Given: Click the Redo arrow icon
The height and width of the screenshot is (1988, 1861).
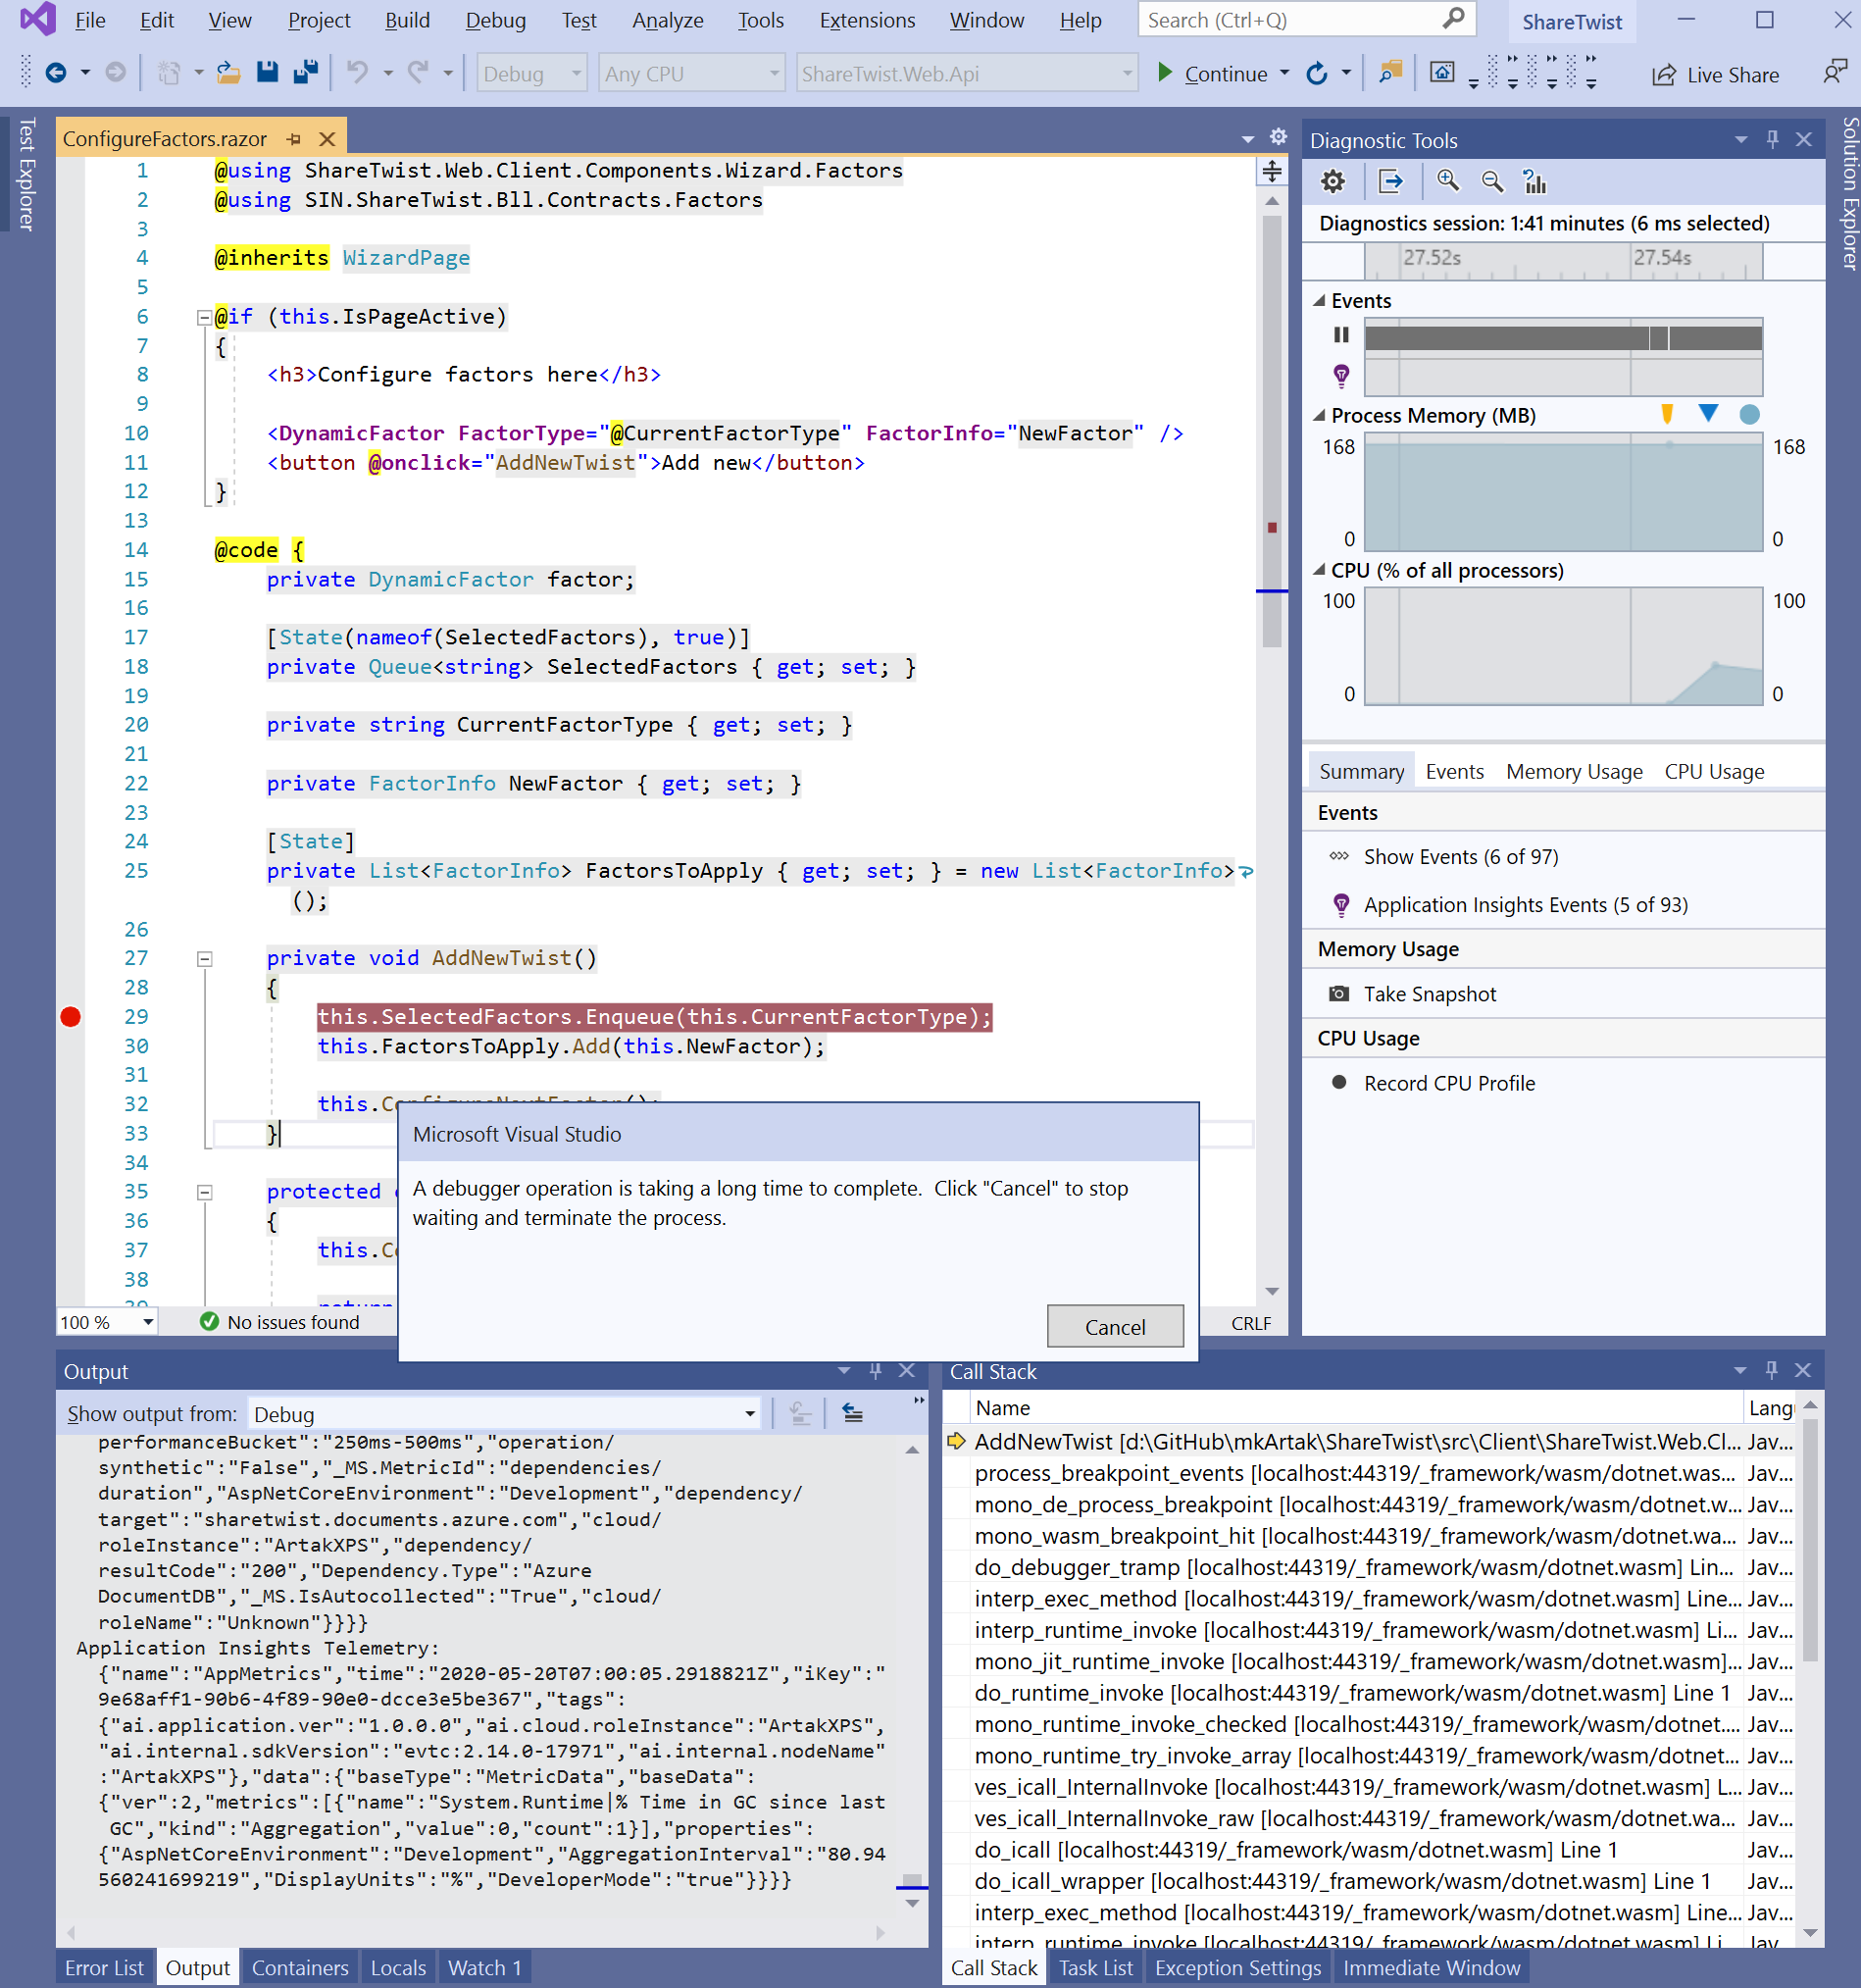Looking at the screenshot, I should coord(418,72).
